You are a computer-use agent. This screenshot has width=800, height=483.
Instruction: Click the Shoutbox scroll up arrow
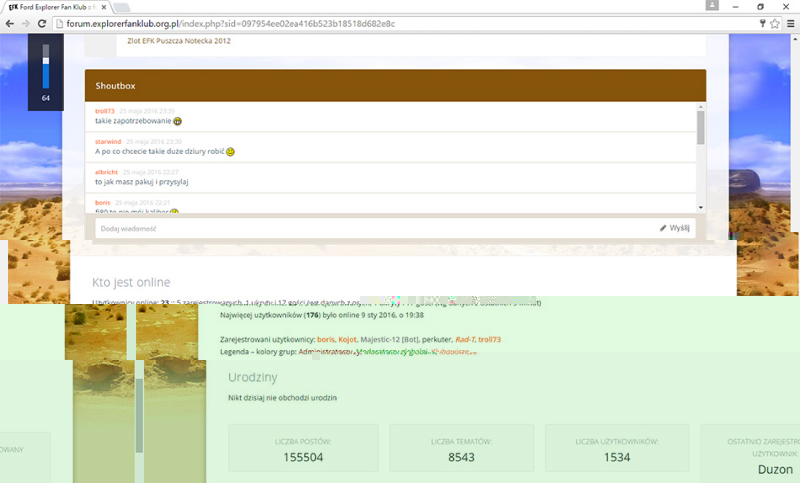[x=701, y=107]
